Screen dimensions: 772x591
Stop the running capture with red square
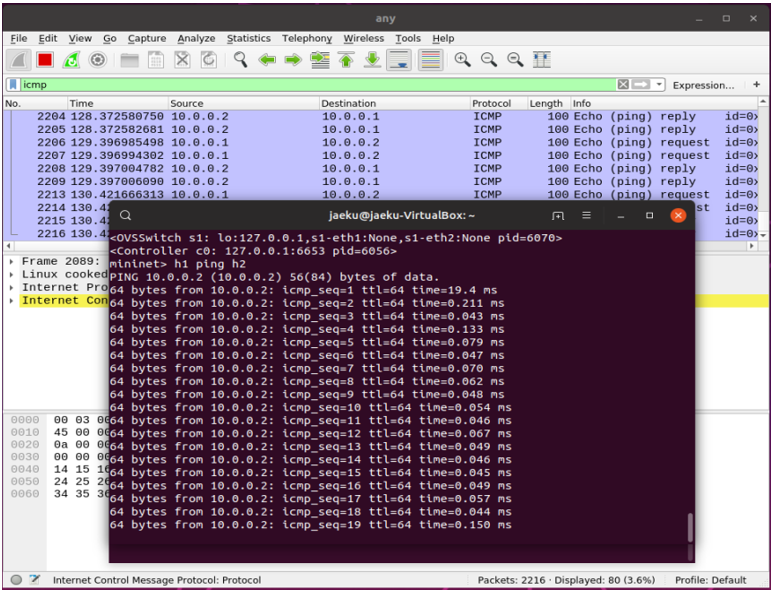[x=45, y=60]
